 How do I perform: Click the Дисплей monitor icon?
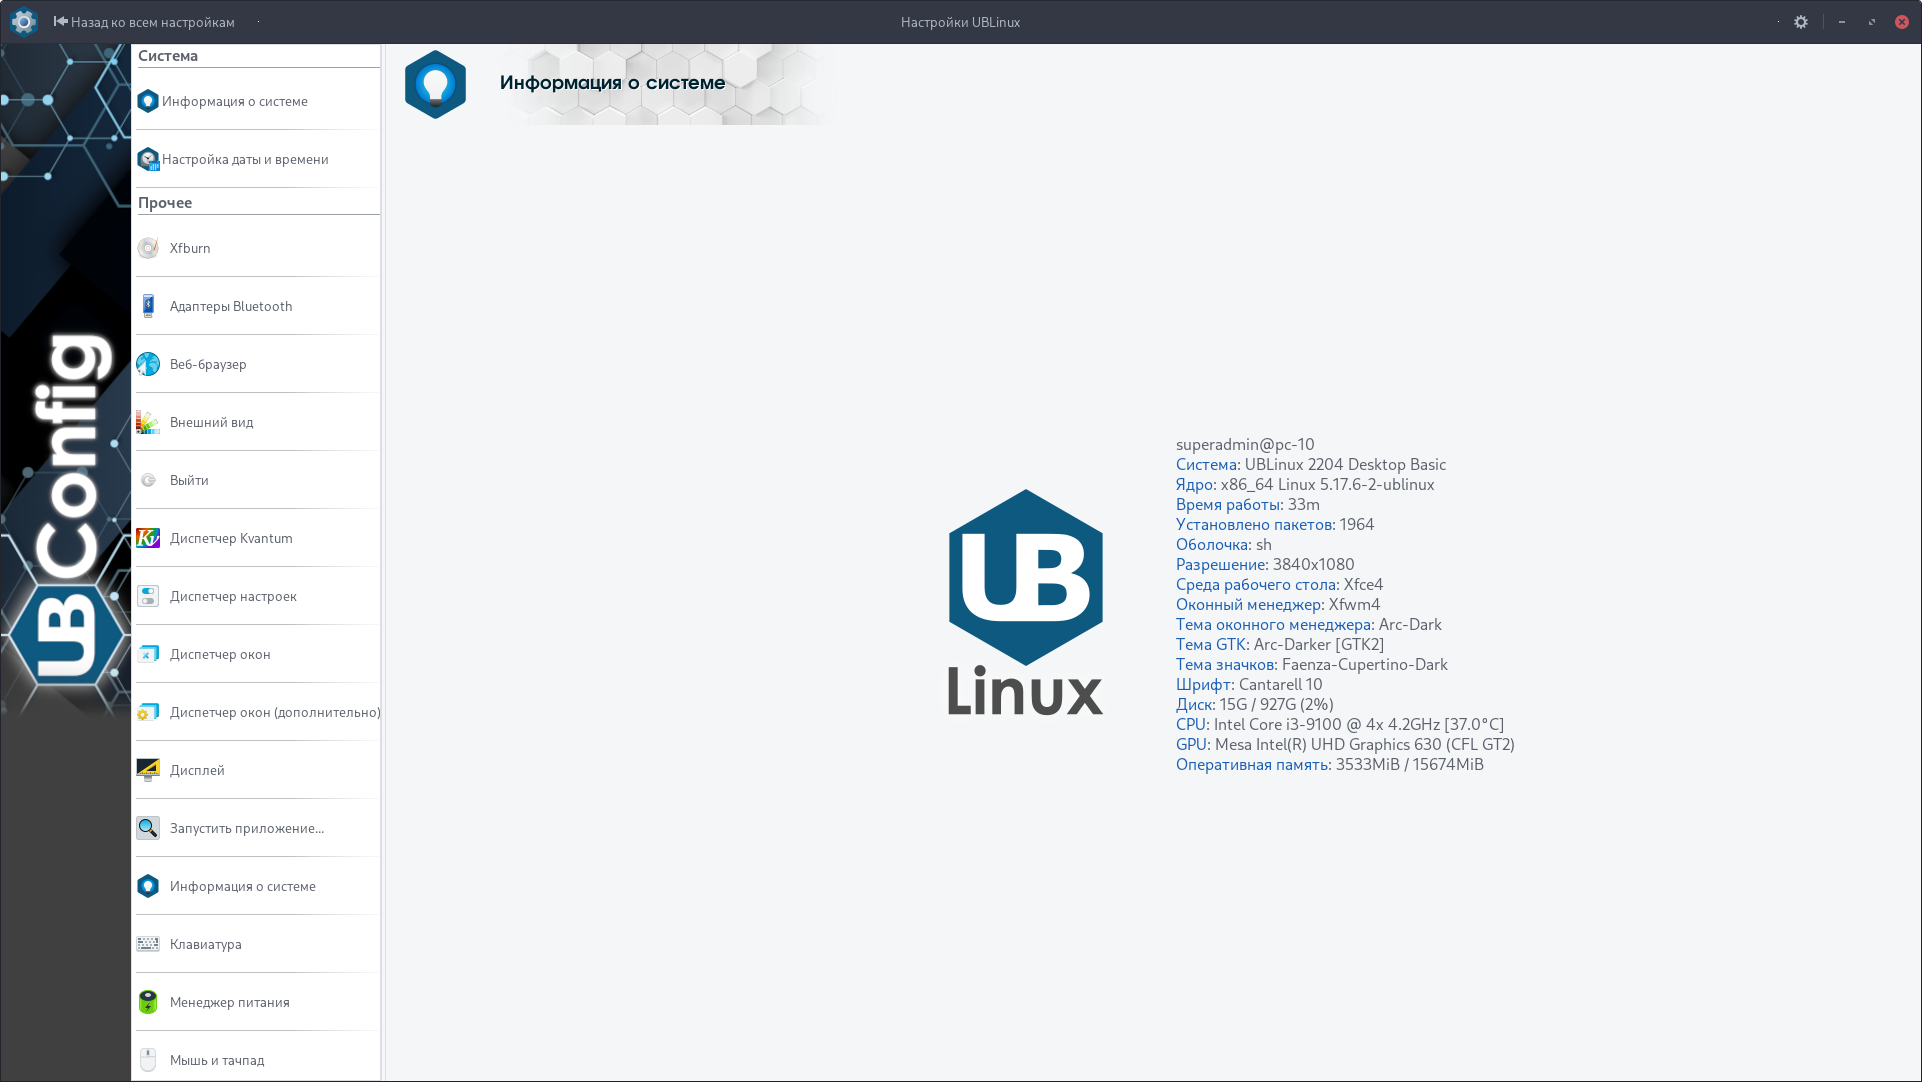point(148,770)
